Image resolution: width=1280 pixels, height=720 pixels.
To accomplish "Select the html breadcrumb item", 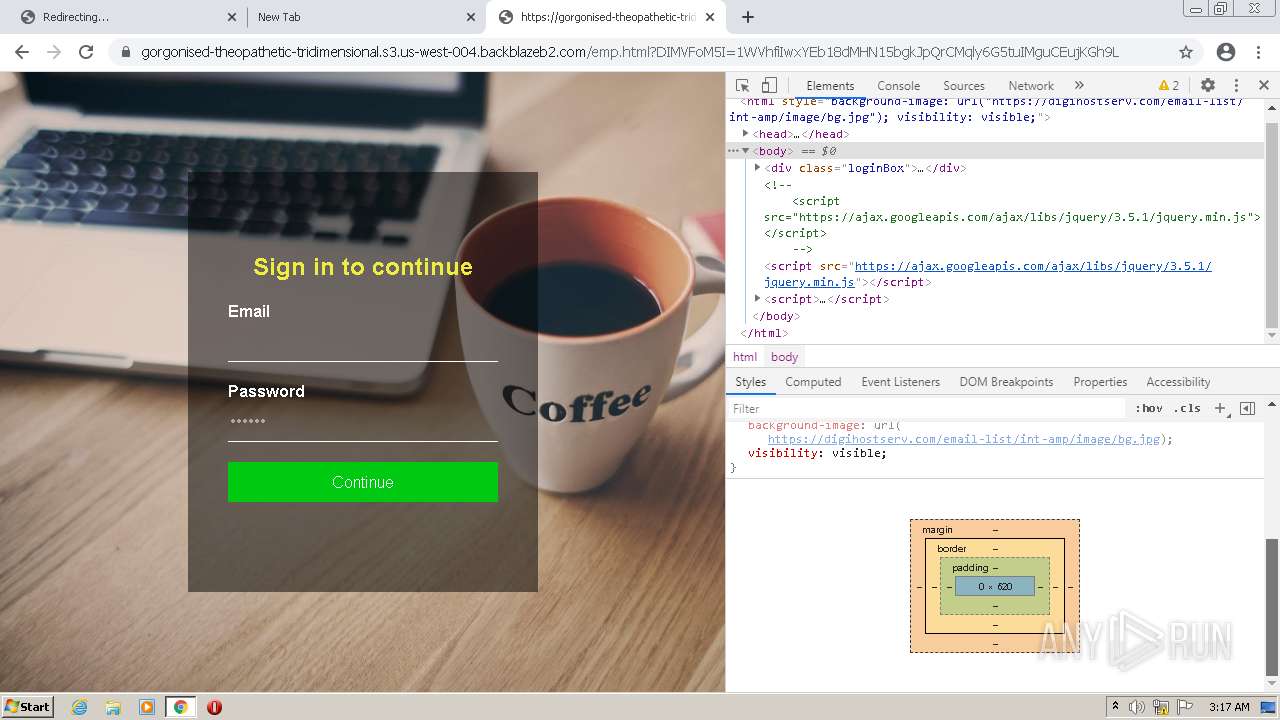I will tap(745, 357).
